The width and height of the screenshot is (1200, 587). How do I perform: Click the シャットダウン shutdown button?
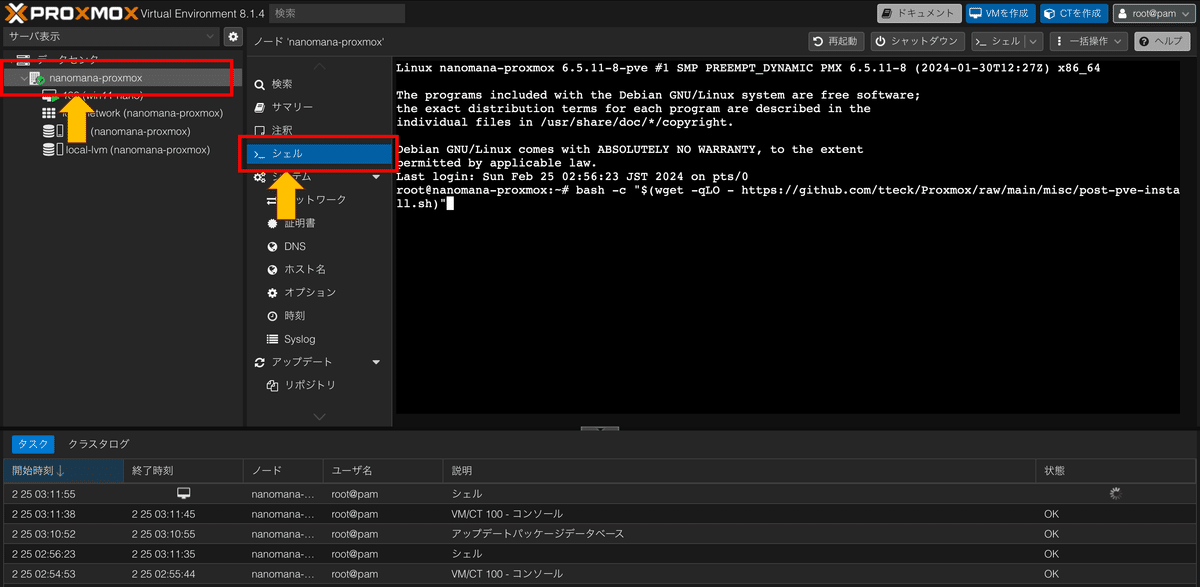tap(916, 41)
